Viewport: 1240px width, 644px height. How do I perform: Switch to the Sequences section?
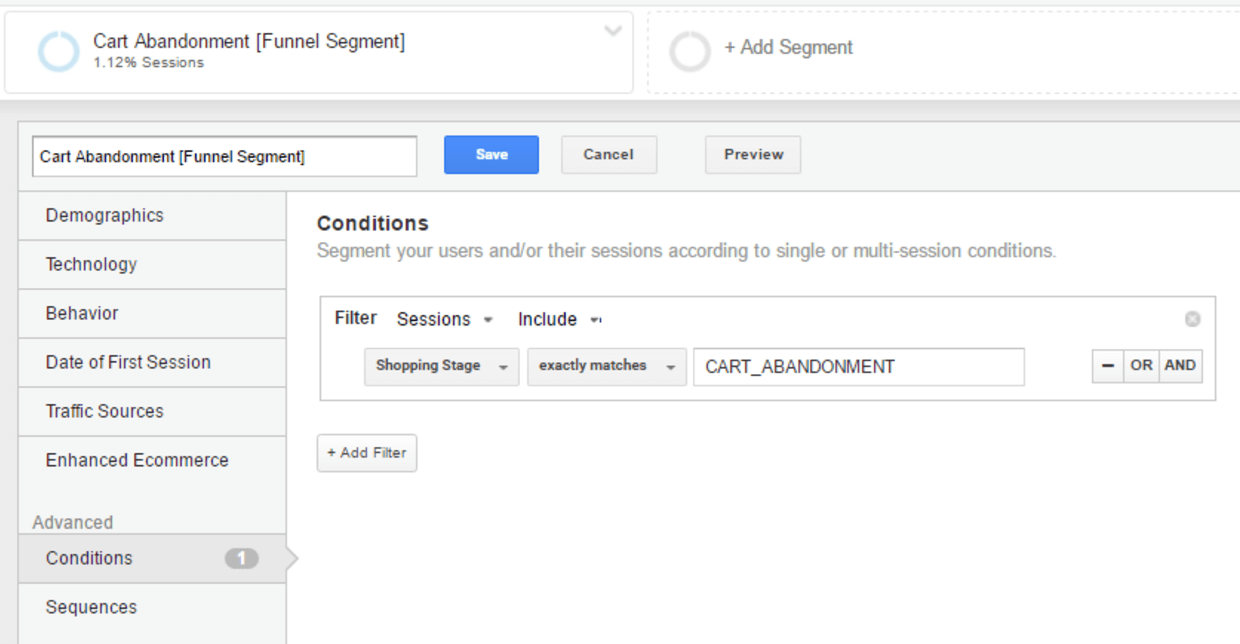152,608
